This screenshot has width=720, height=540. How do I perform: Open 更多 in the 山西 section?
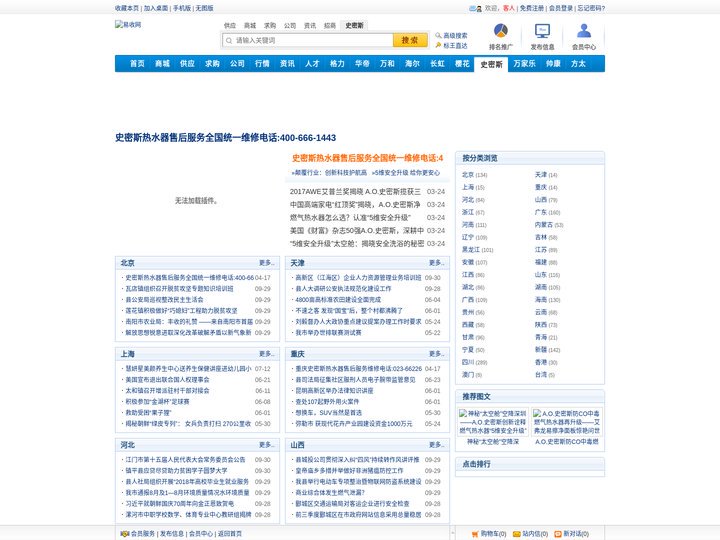point(436,444)
